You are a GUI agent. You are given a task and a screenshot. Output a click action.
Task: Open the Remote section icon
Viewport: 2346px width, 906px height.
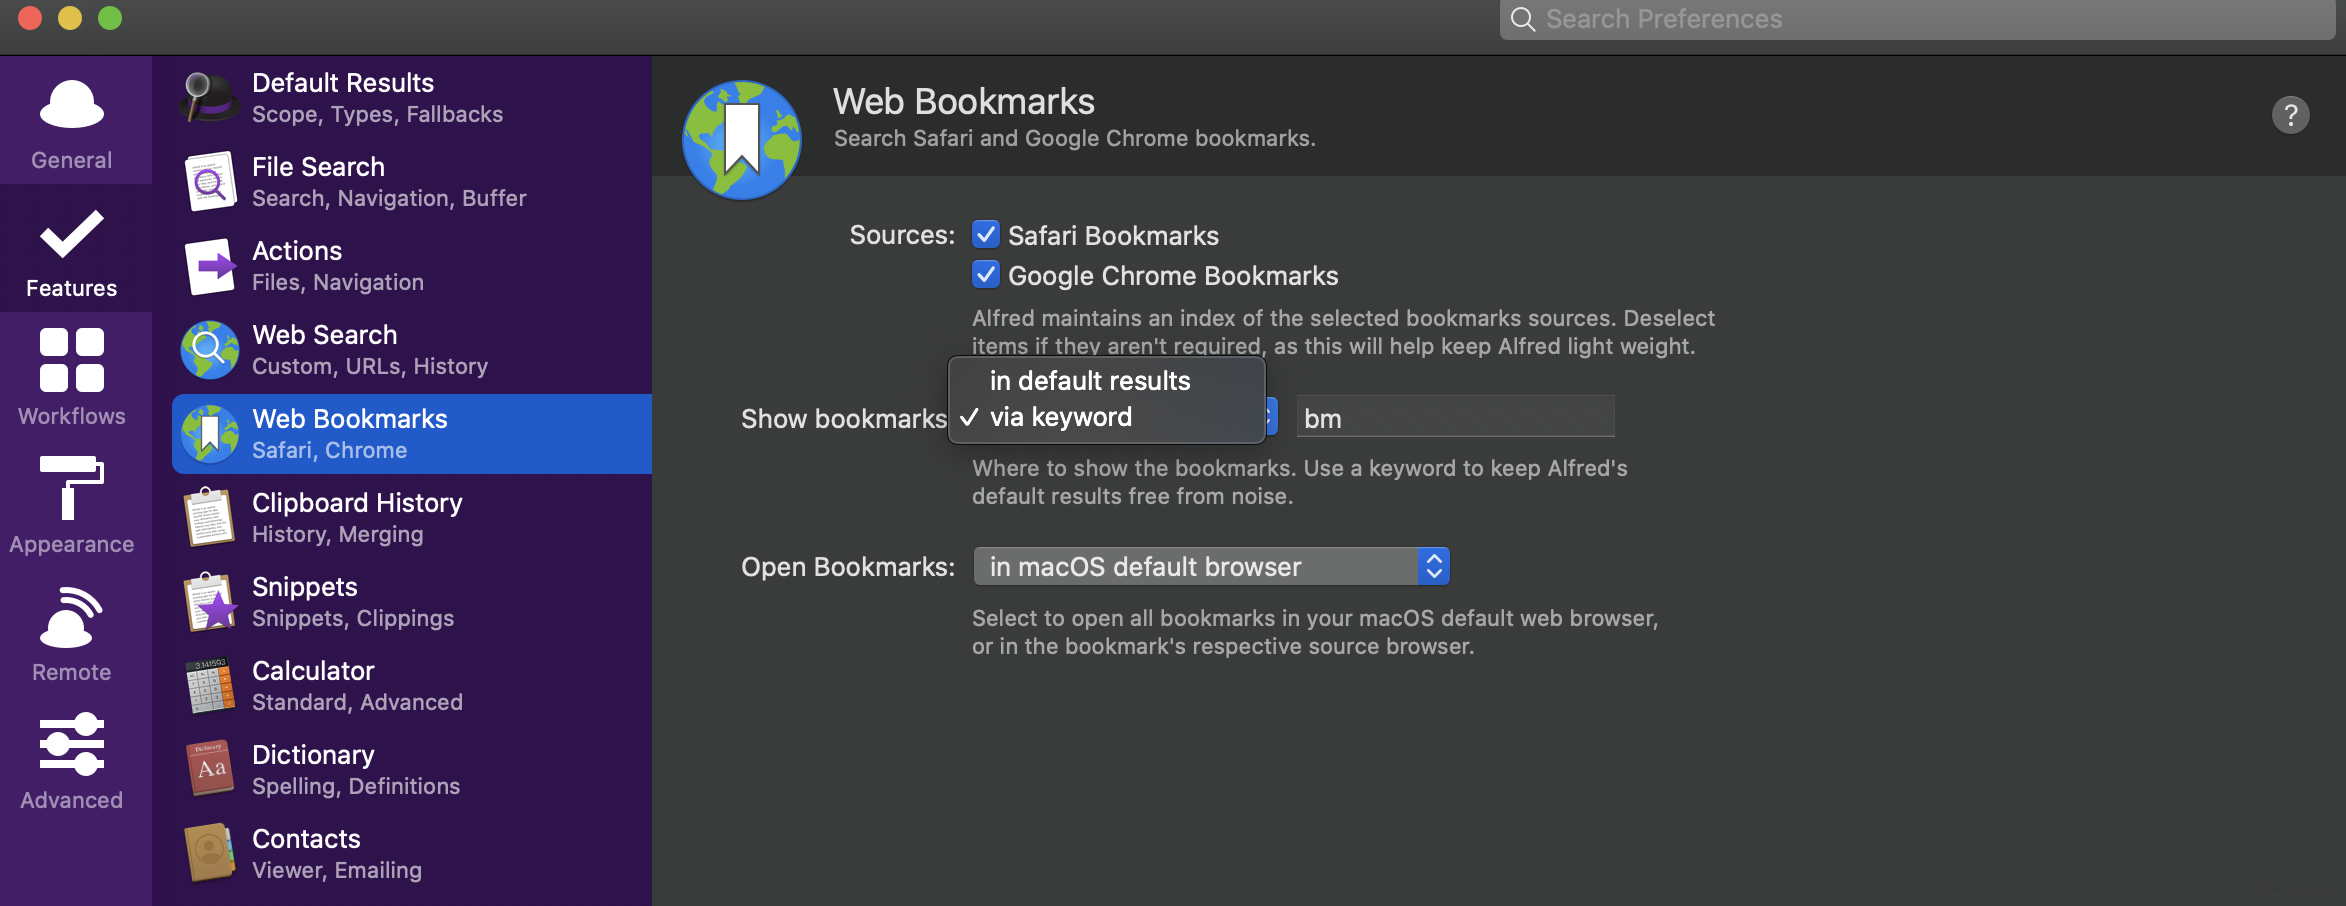[71, 617]
